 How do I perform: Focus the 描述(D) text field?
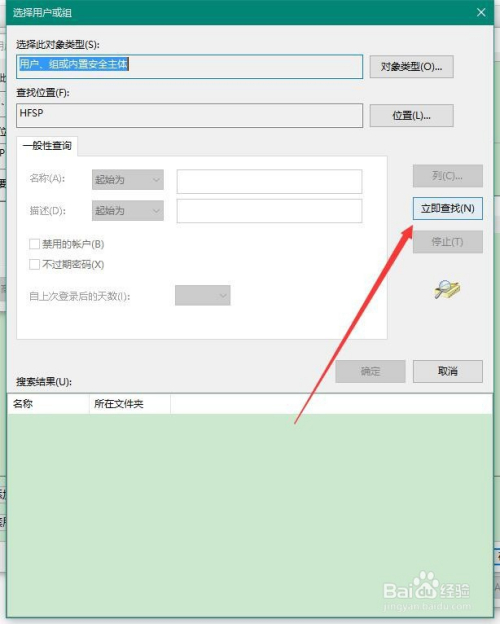tap(270, 211)
